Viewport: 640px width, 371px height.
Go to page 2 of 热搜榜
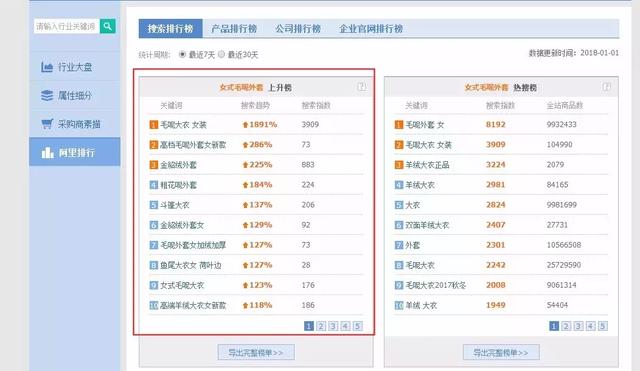[566, 326]
